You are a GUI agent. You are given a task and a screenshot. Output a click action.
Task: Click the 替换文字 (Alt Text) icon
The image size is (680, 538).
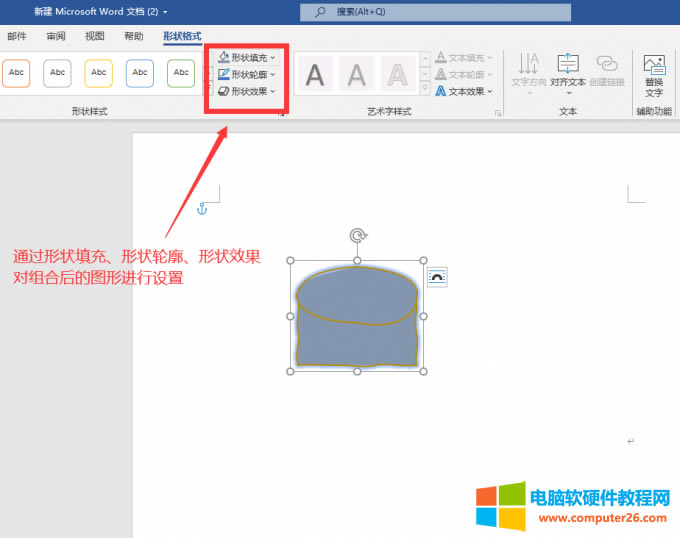(x=654, y=74)
